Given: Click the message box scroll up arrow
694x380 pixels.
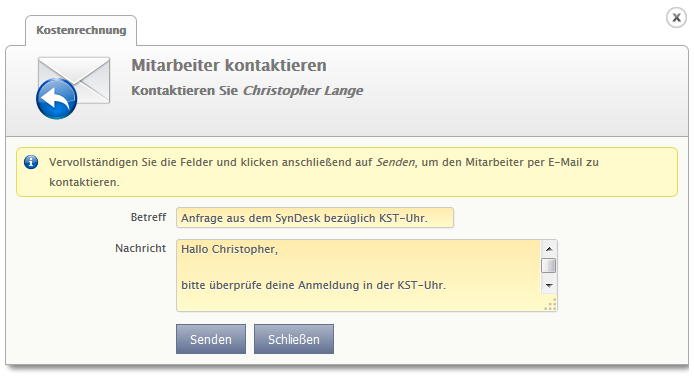Looking at the screenshot, I should click(x=549, y=249).
